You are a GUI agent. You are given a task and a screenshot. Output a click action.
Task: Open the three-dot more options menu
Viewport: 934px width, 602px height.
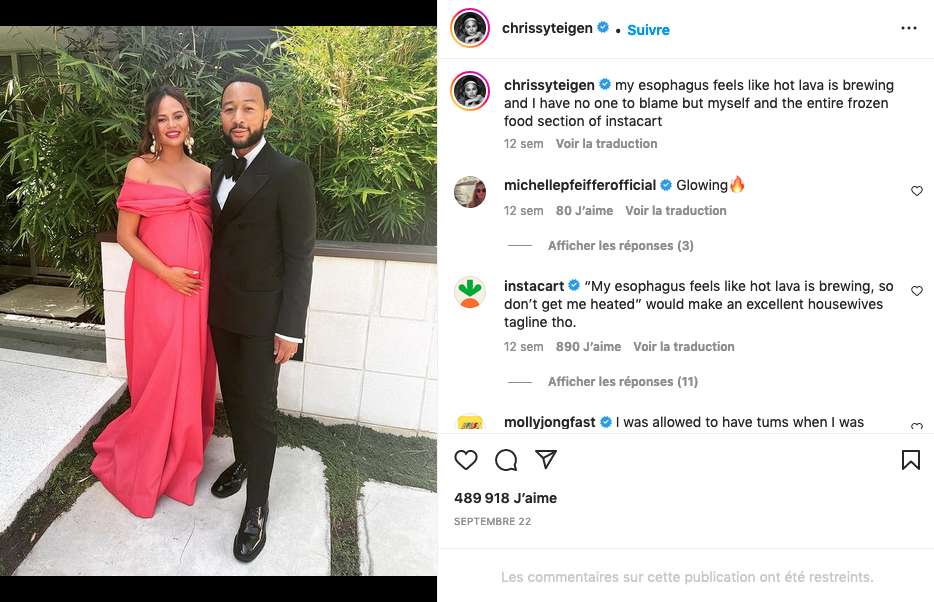908,28
